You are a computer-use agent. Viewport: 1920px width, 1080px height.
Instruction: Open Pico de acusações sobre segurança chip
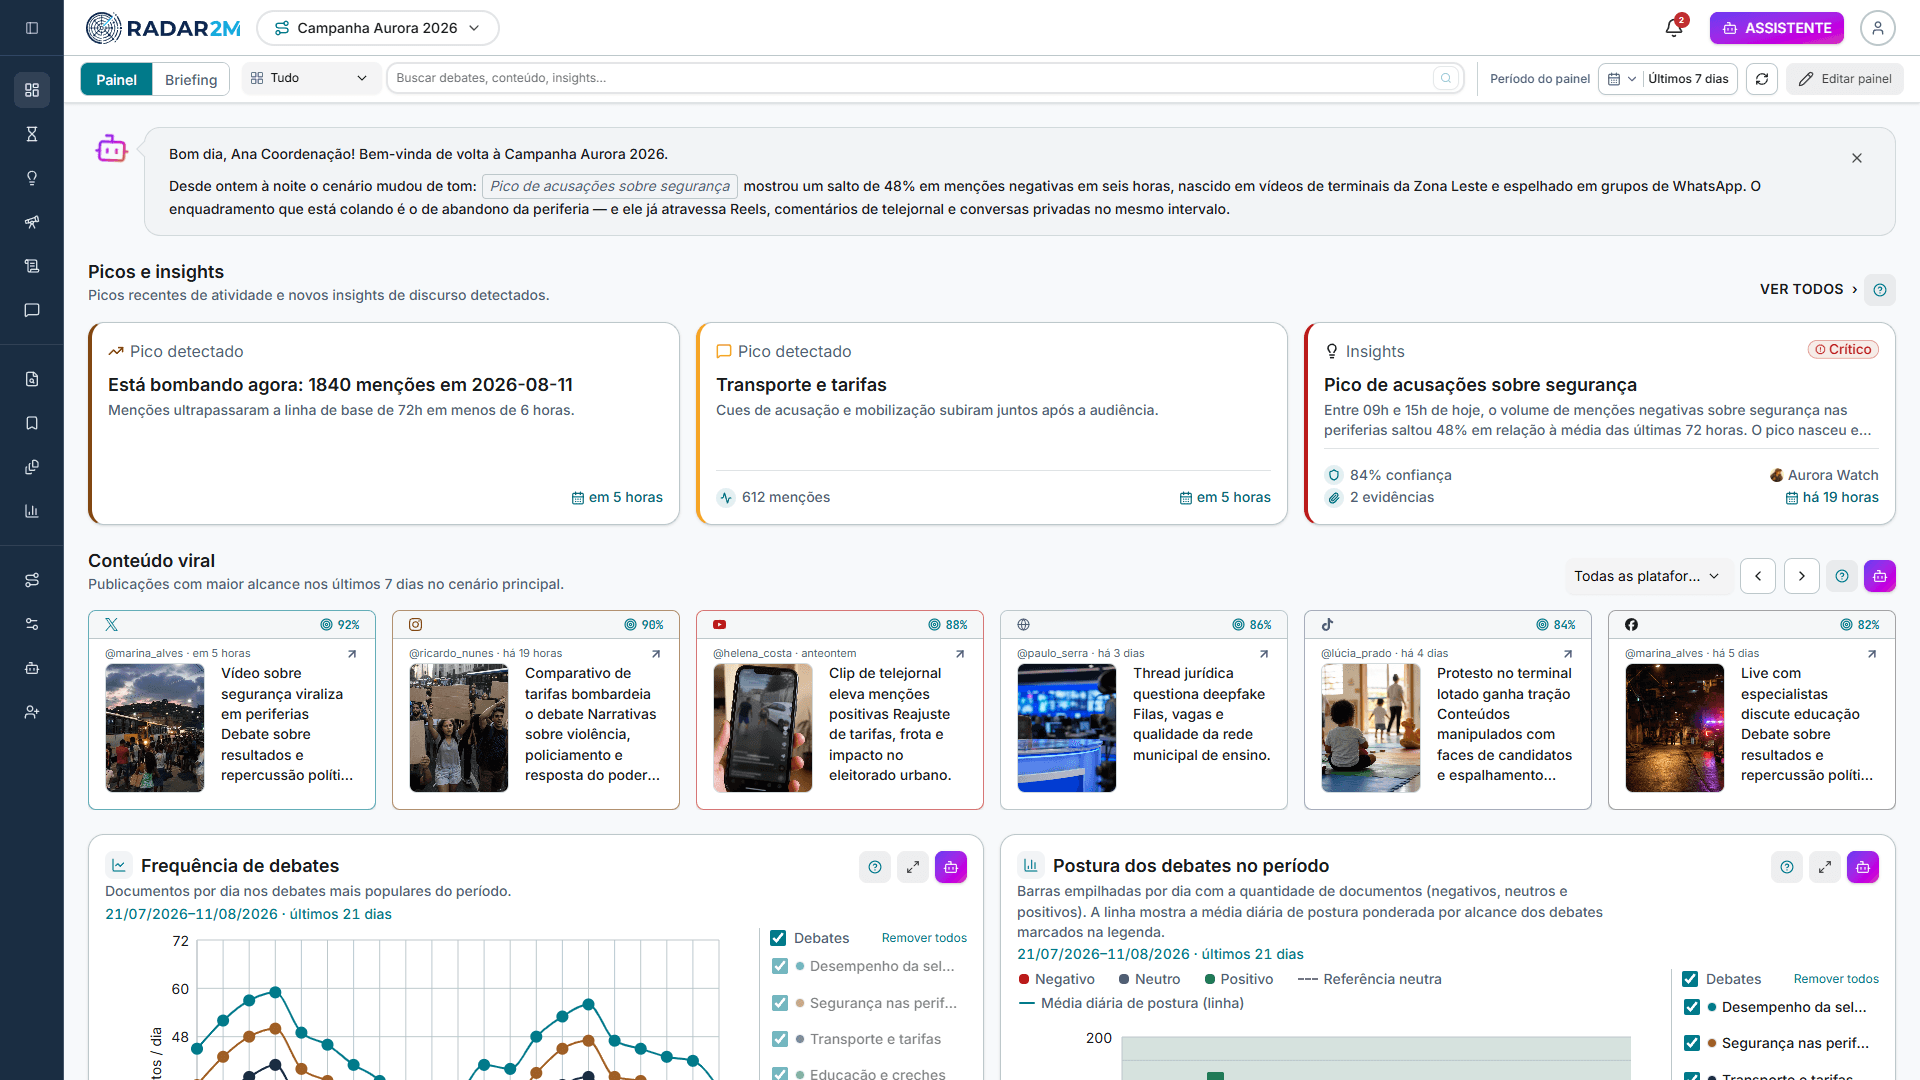click(x=610, y=186)
